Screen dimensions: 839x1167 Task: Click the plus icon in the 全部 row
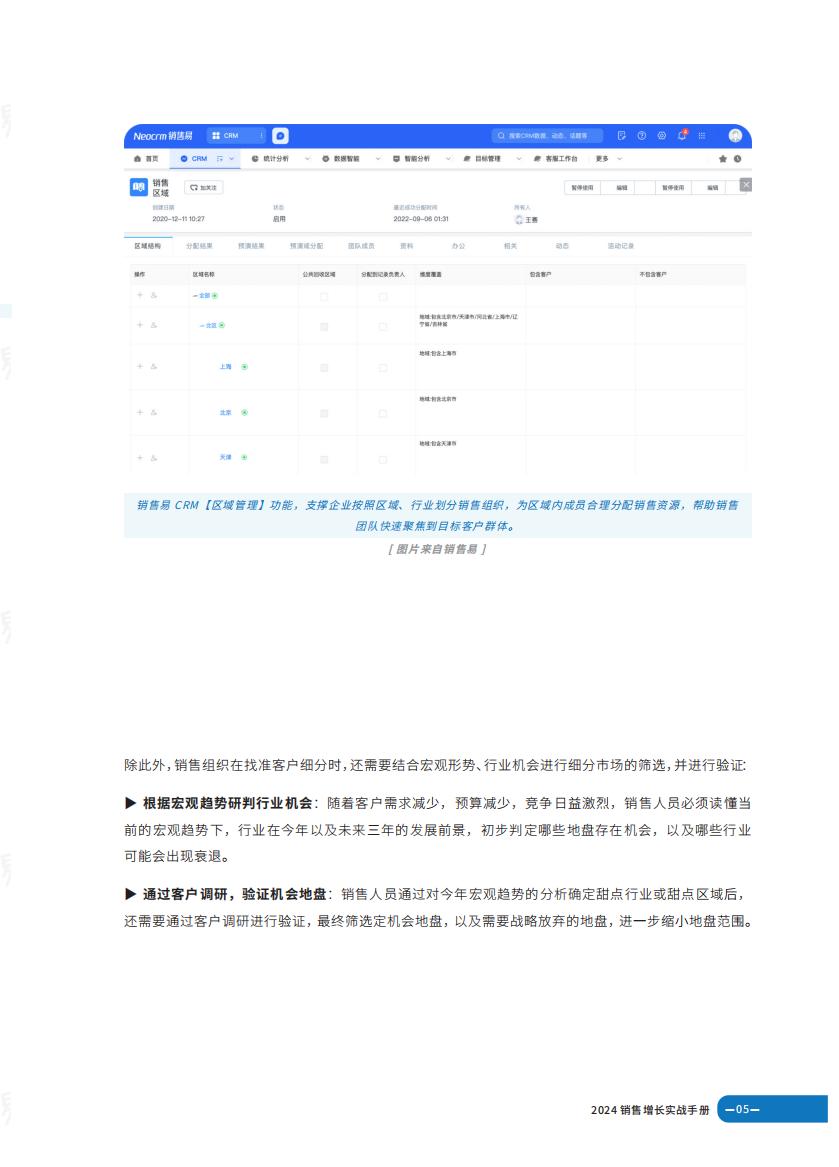coord(139,295)
